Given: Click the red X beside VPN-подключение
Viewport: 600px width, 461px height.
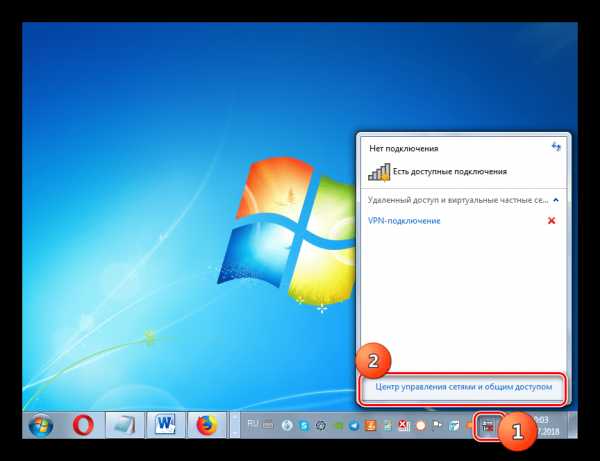Looking at the screenshot, I should click(551, 221).
